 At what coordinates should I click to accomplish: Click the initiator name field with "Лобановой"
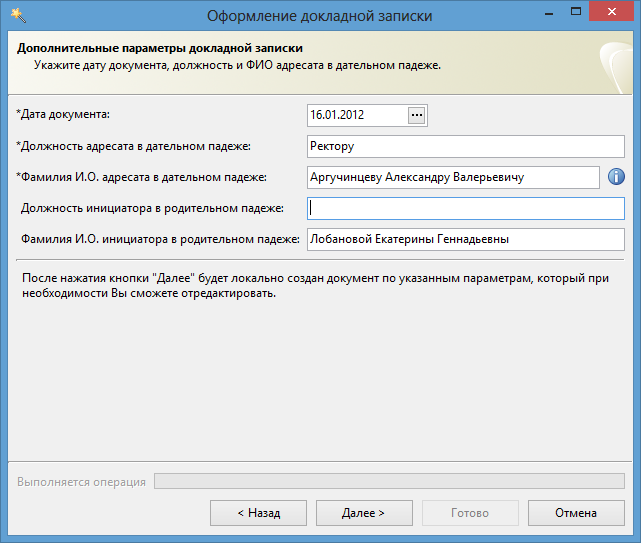coord(465,239)
